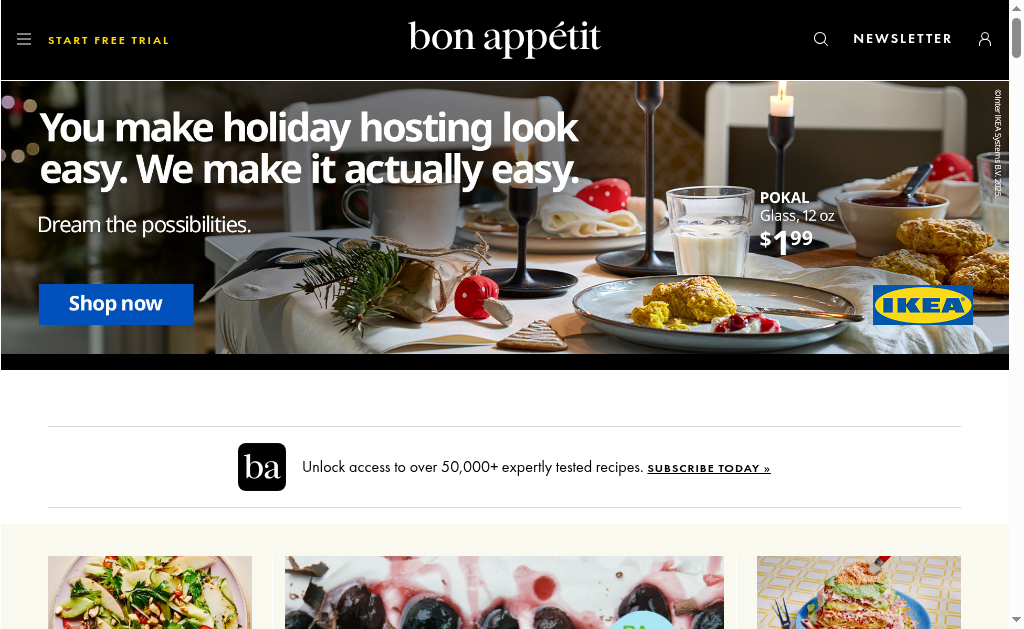Click the unlock 50,000+ recipes text

(x=473, y=468)
